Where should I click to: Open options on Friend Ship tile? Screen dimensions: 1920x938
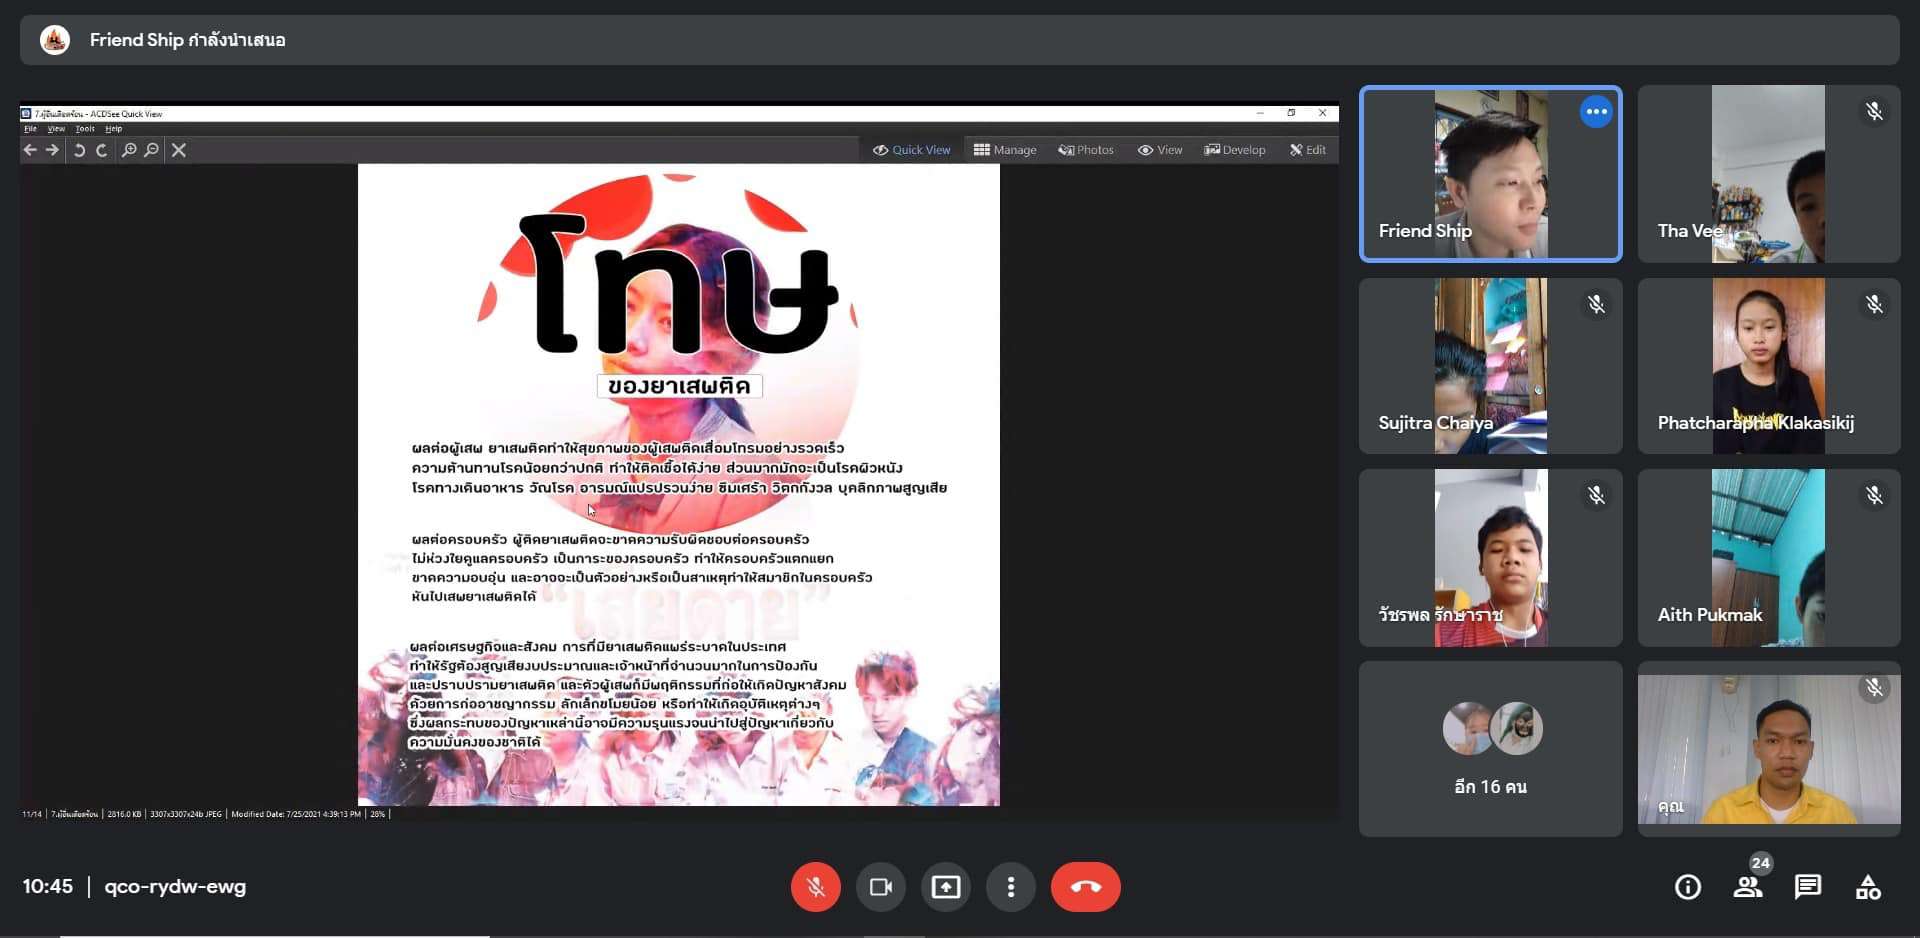click(x=1596, y=112)
